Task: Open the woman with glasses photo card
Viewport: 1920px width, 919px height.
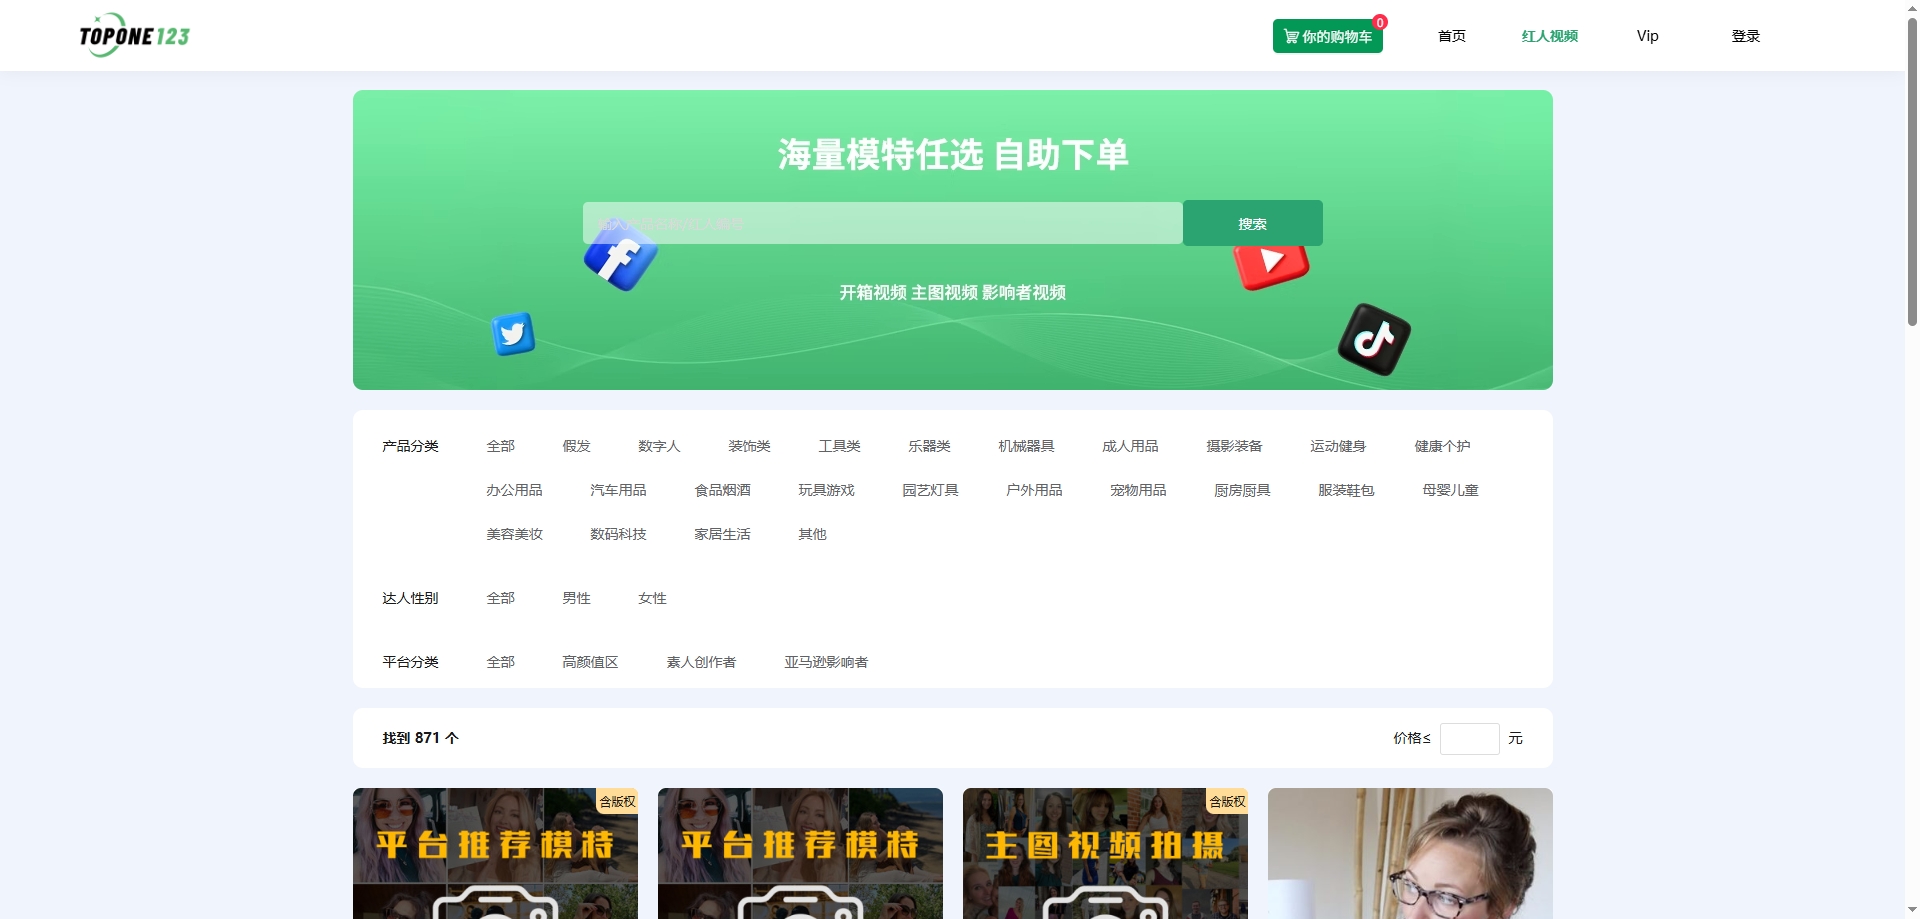Action: coord(1410,853)
